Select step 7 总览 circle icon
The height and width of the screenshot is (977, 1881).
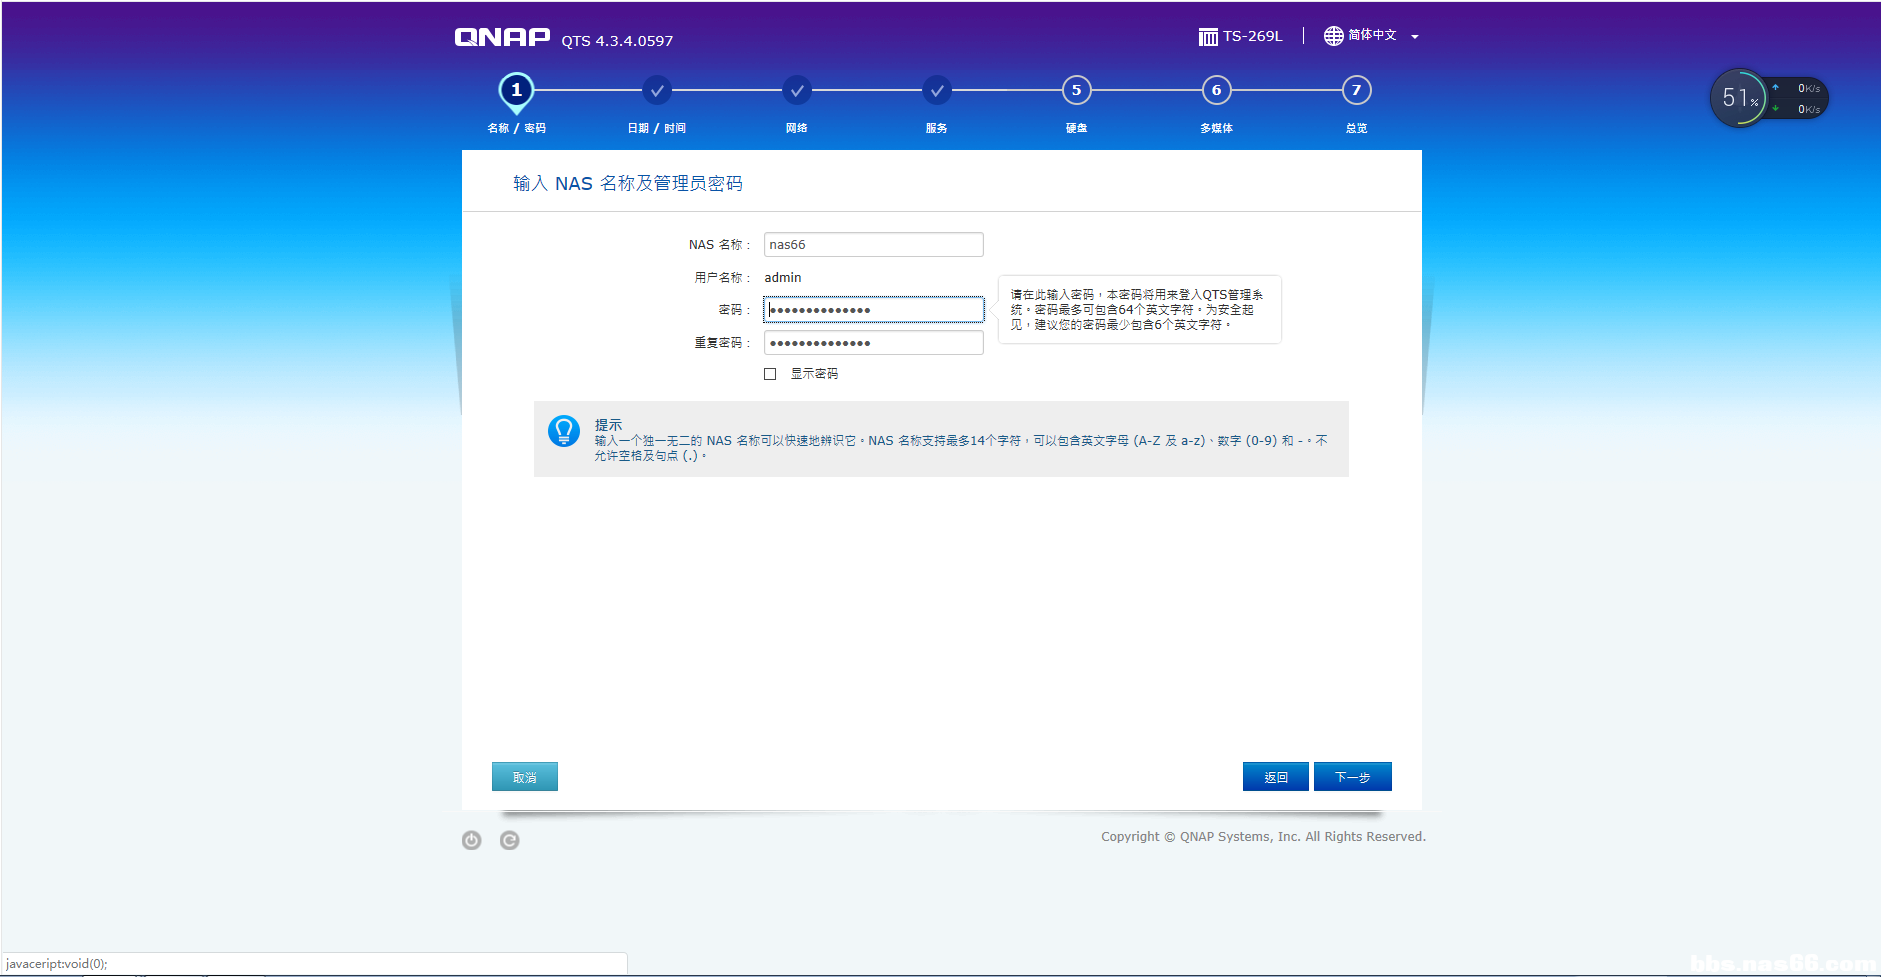[x=1355, y=90]
